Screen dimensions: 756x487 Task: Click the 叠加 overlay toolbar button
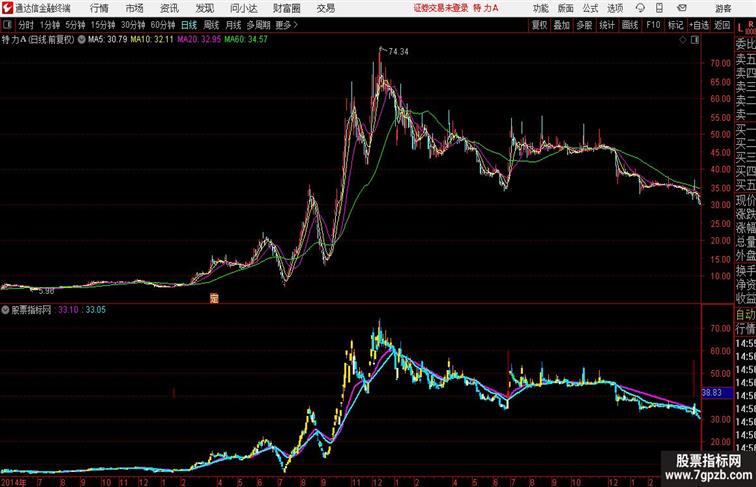click(x=562, y=25)
